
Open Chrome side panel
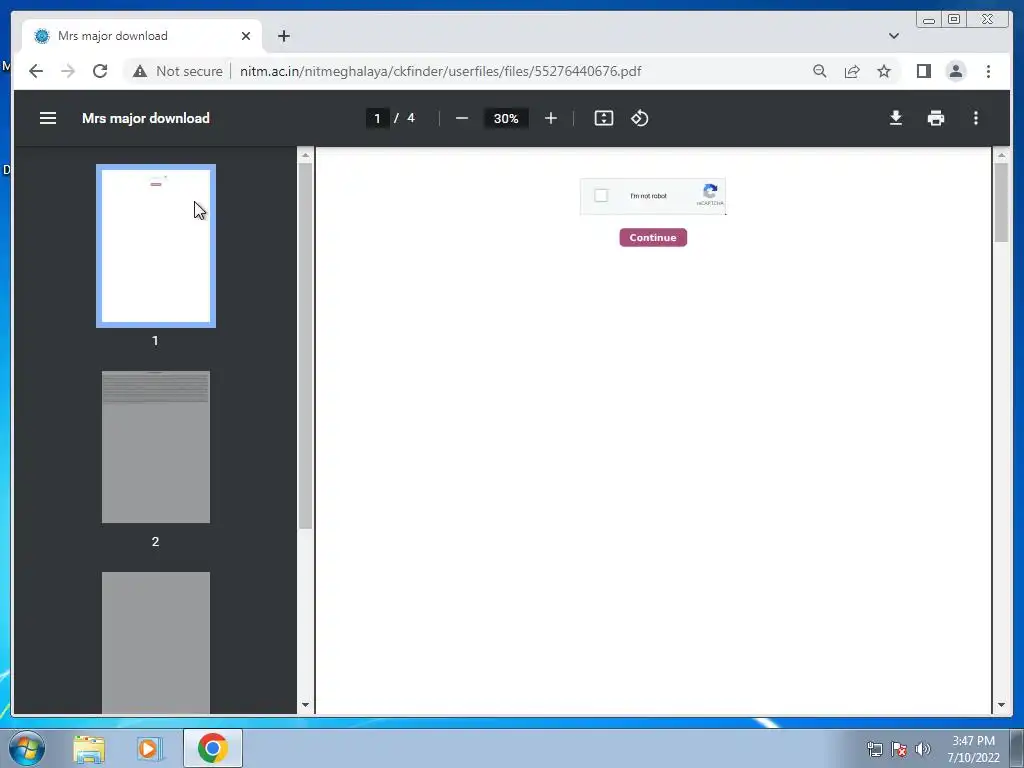(x=923, y=71)
